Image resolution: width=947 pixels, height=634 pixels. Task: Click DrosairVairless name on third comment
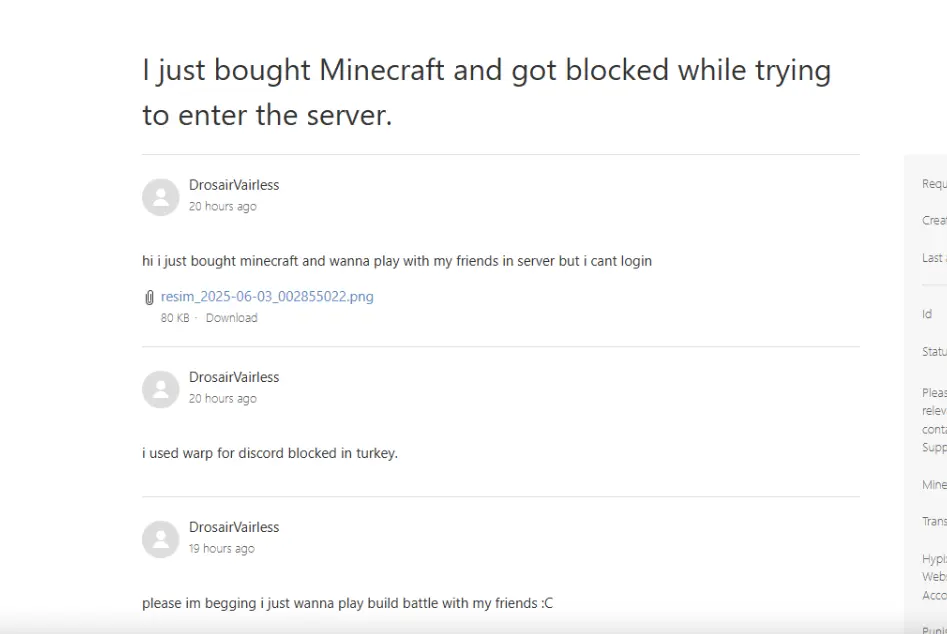234,527
